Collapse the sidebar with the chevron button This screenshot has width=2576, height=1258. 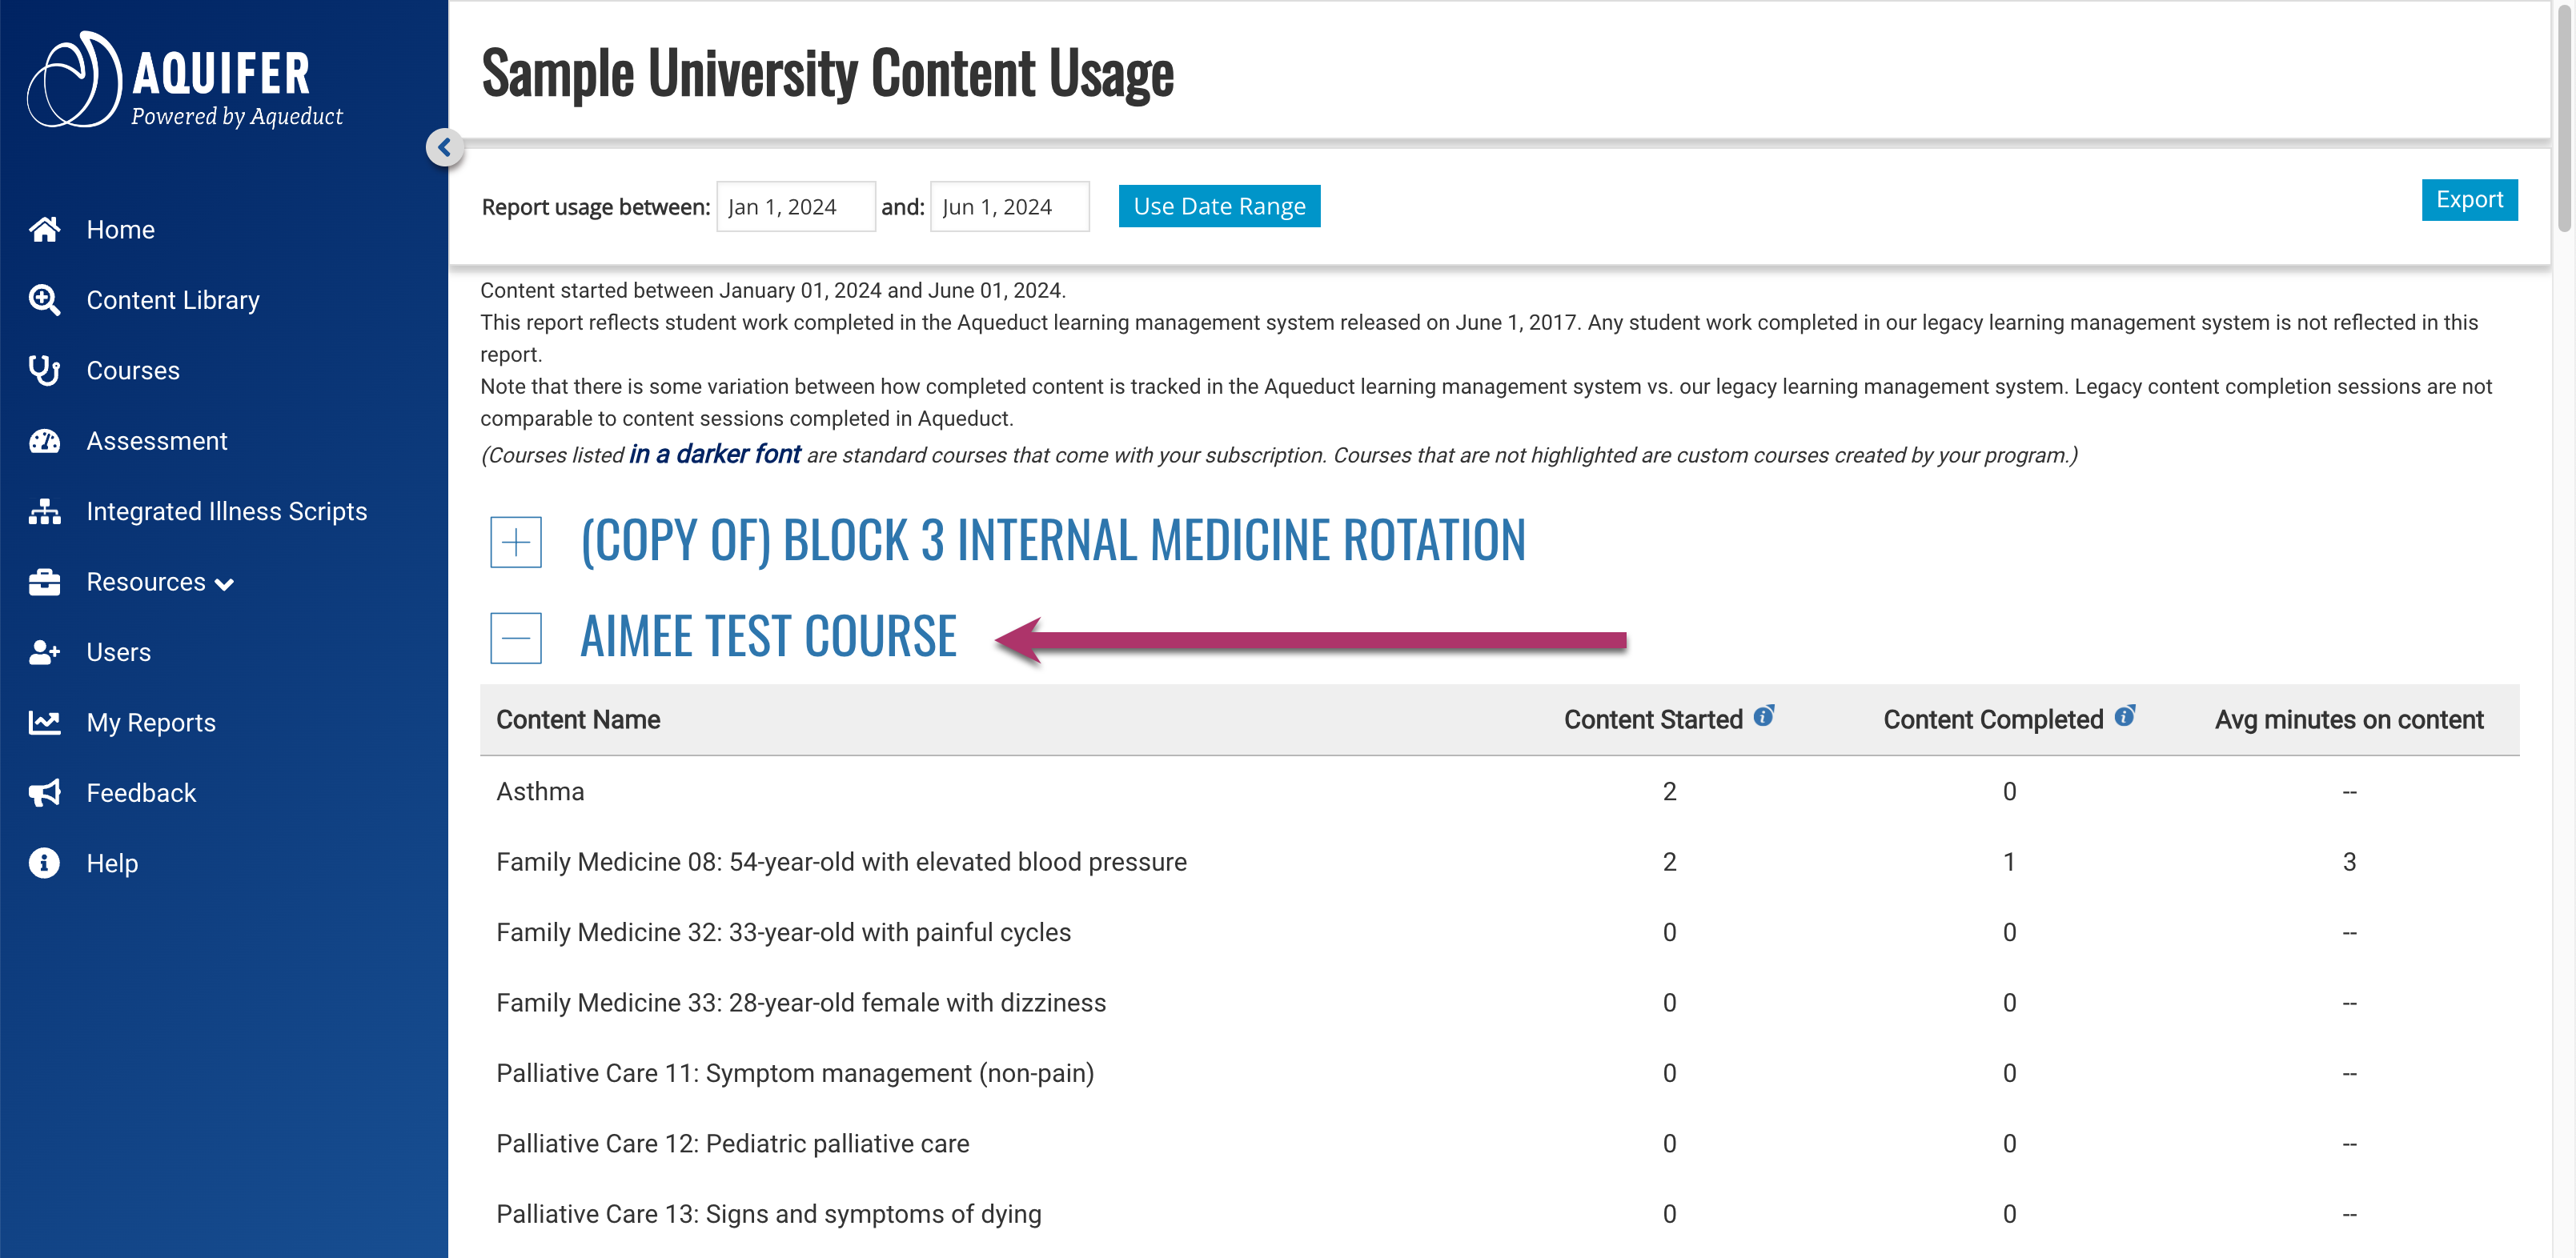click(x=444, y=148)
